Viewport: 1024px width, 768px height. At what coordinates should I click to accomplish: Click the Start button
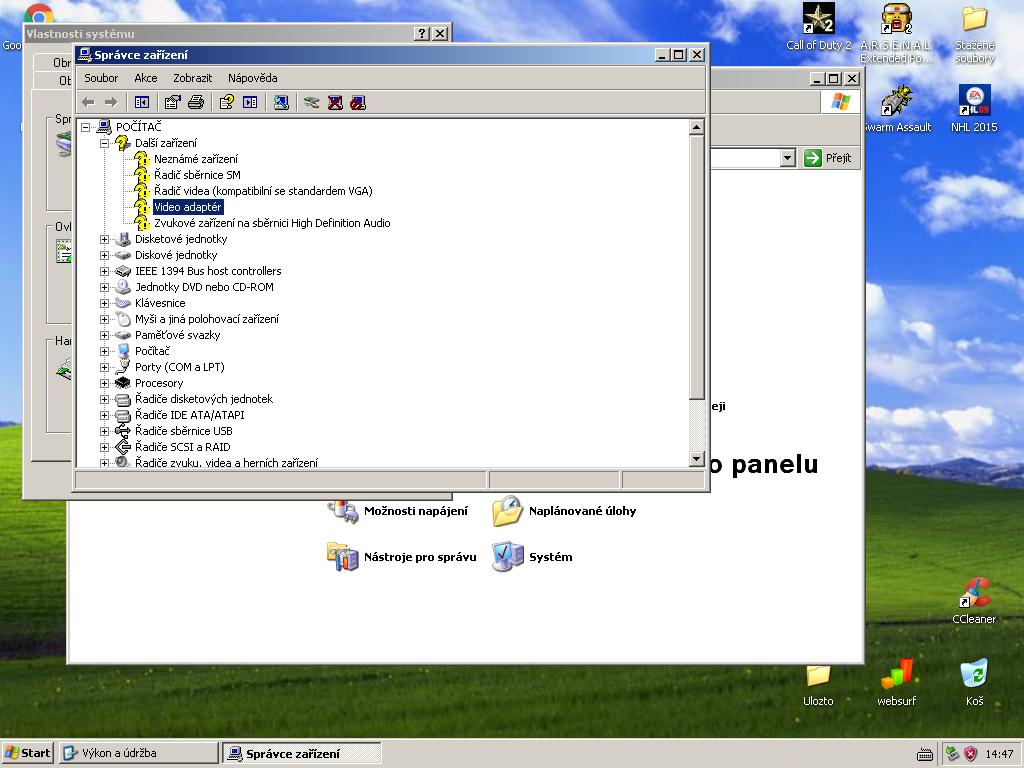(x=27, y=753)
